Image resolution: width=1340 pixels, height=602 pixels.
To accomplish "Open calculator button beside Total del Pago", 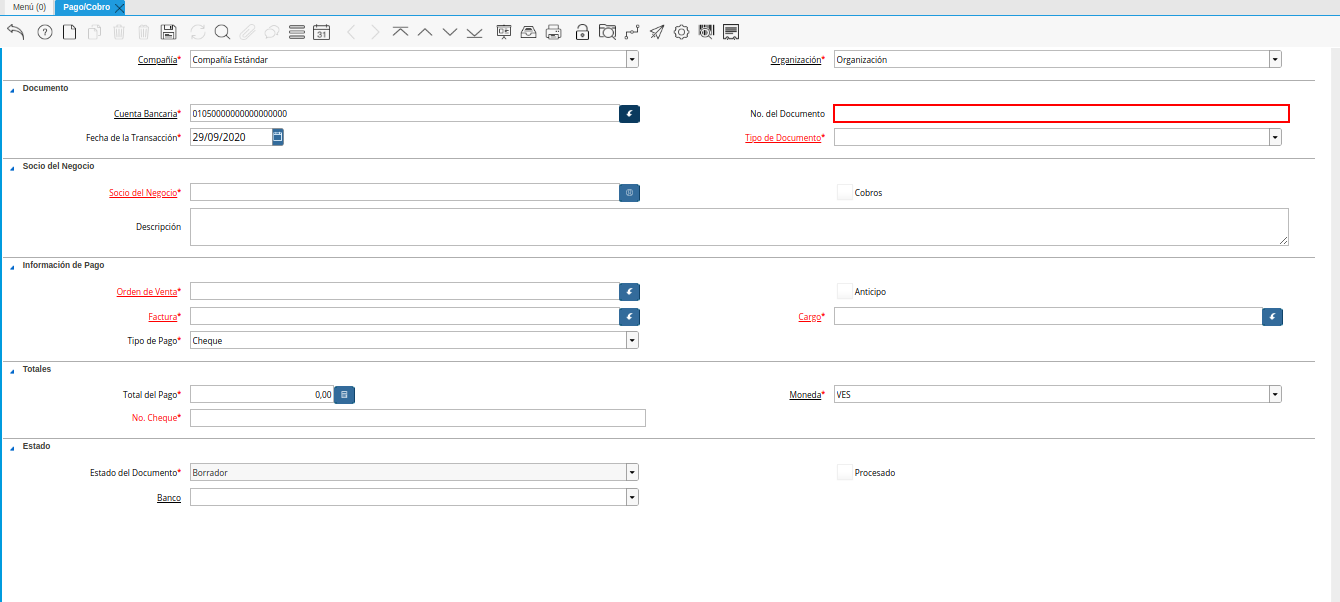I will pyautogui.click(x=344, y=395).
